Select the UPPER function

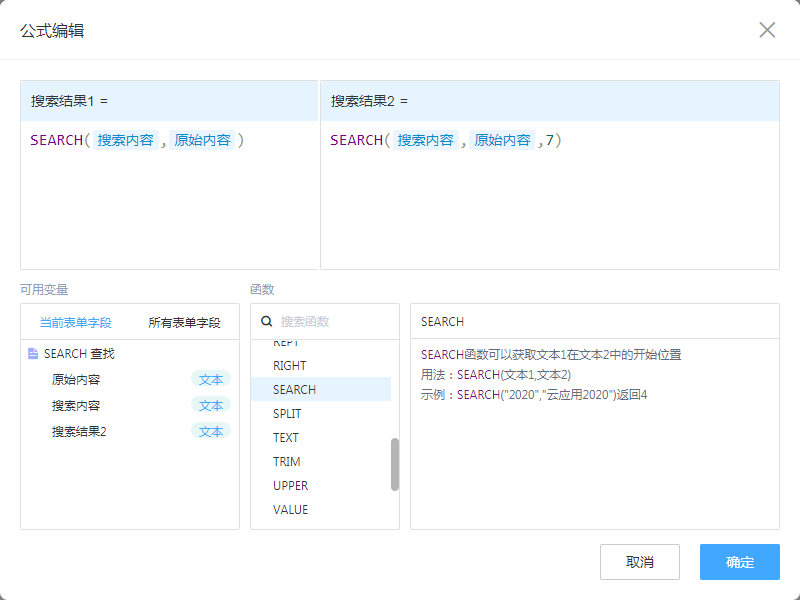[292, 485]
